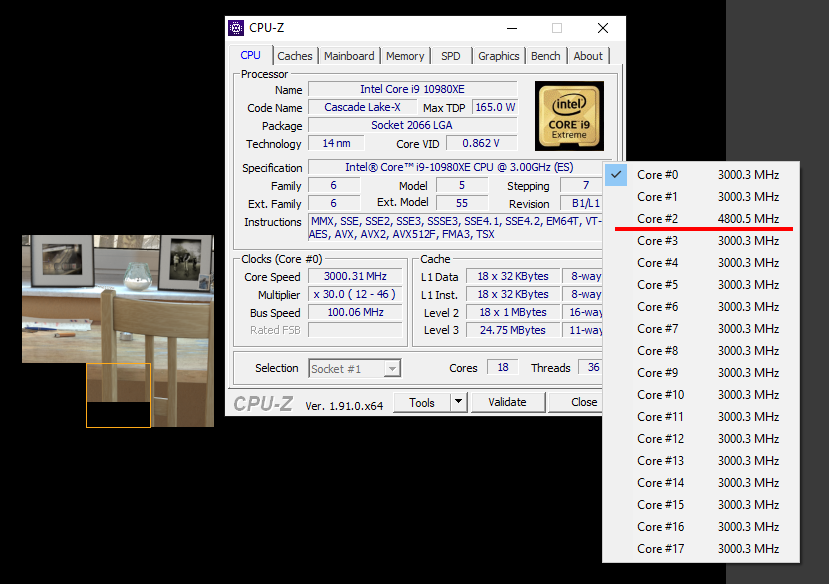Click the Multiplier value x 30.0

point(355,294)
